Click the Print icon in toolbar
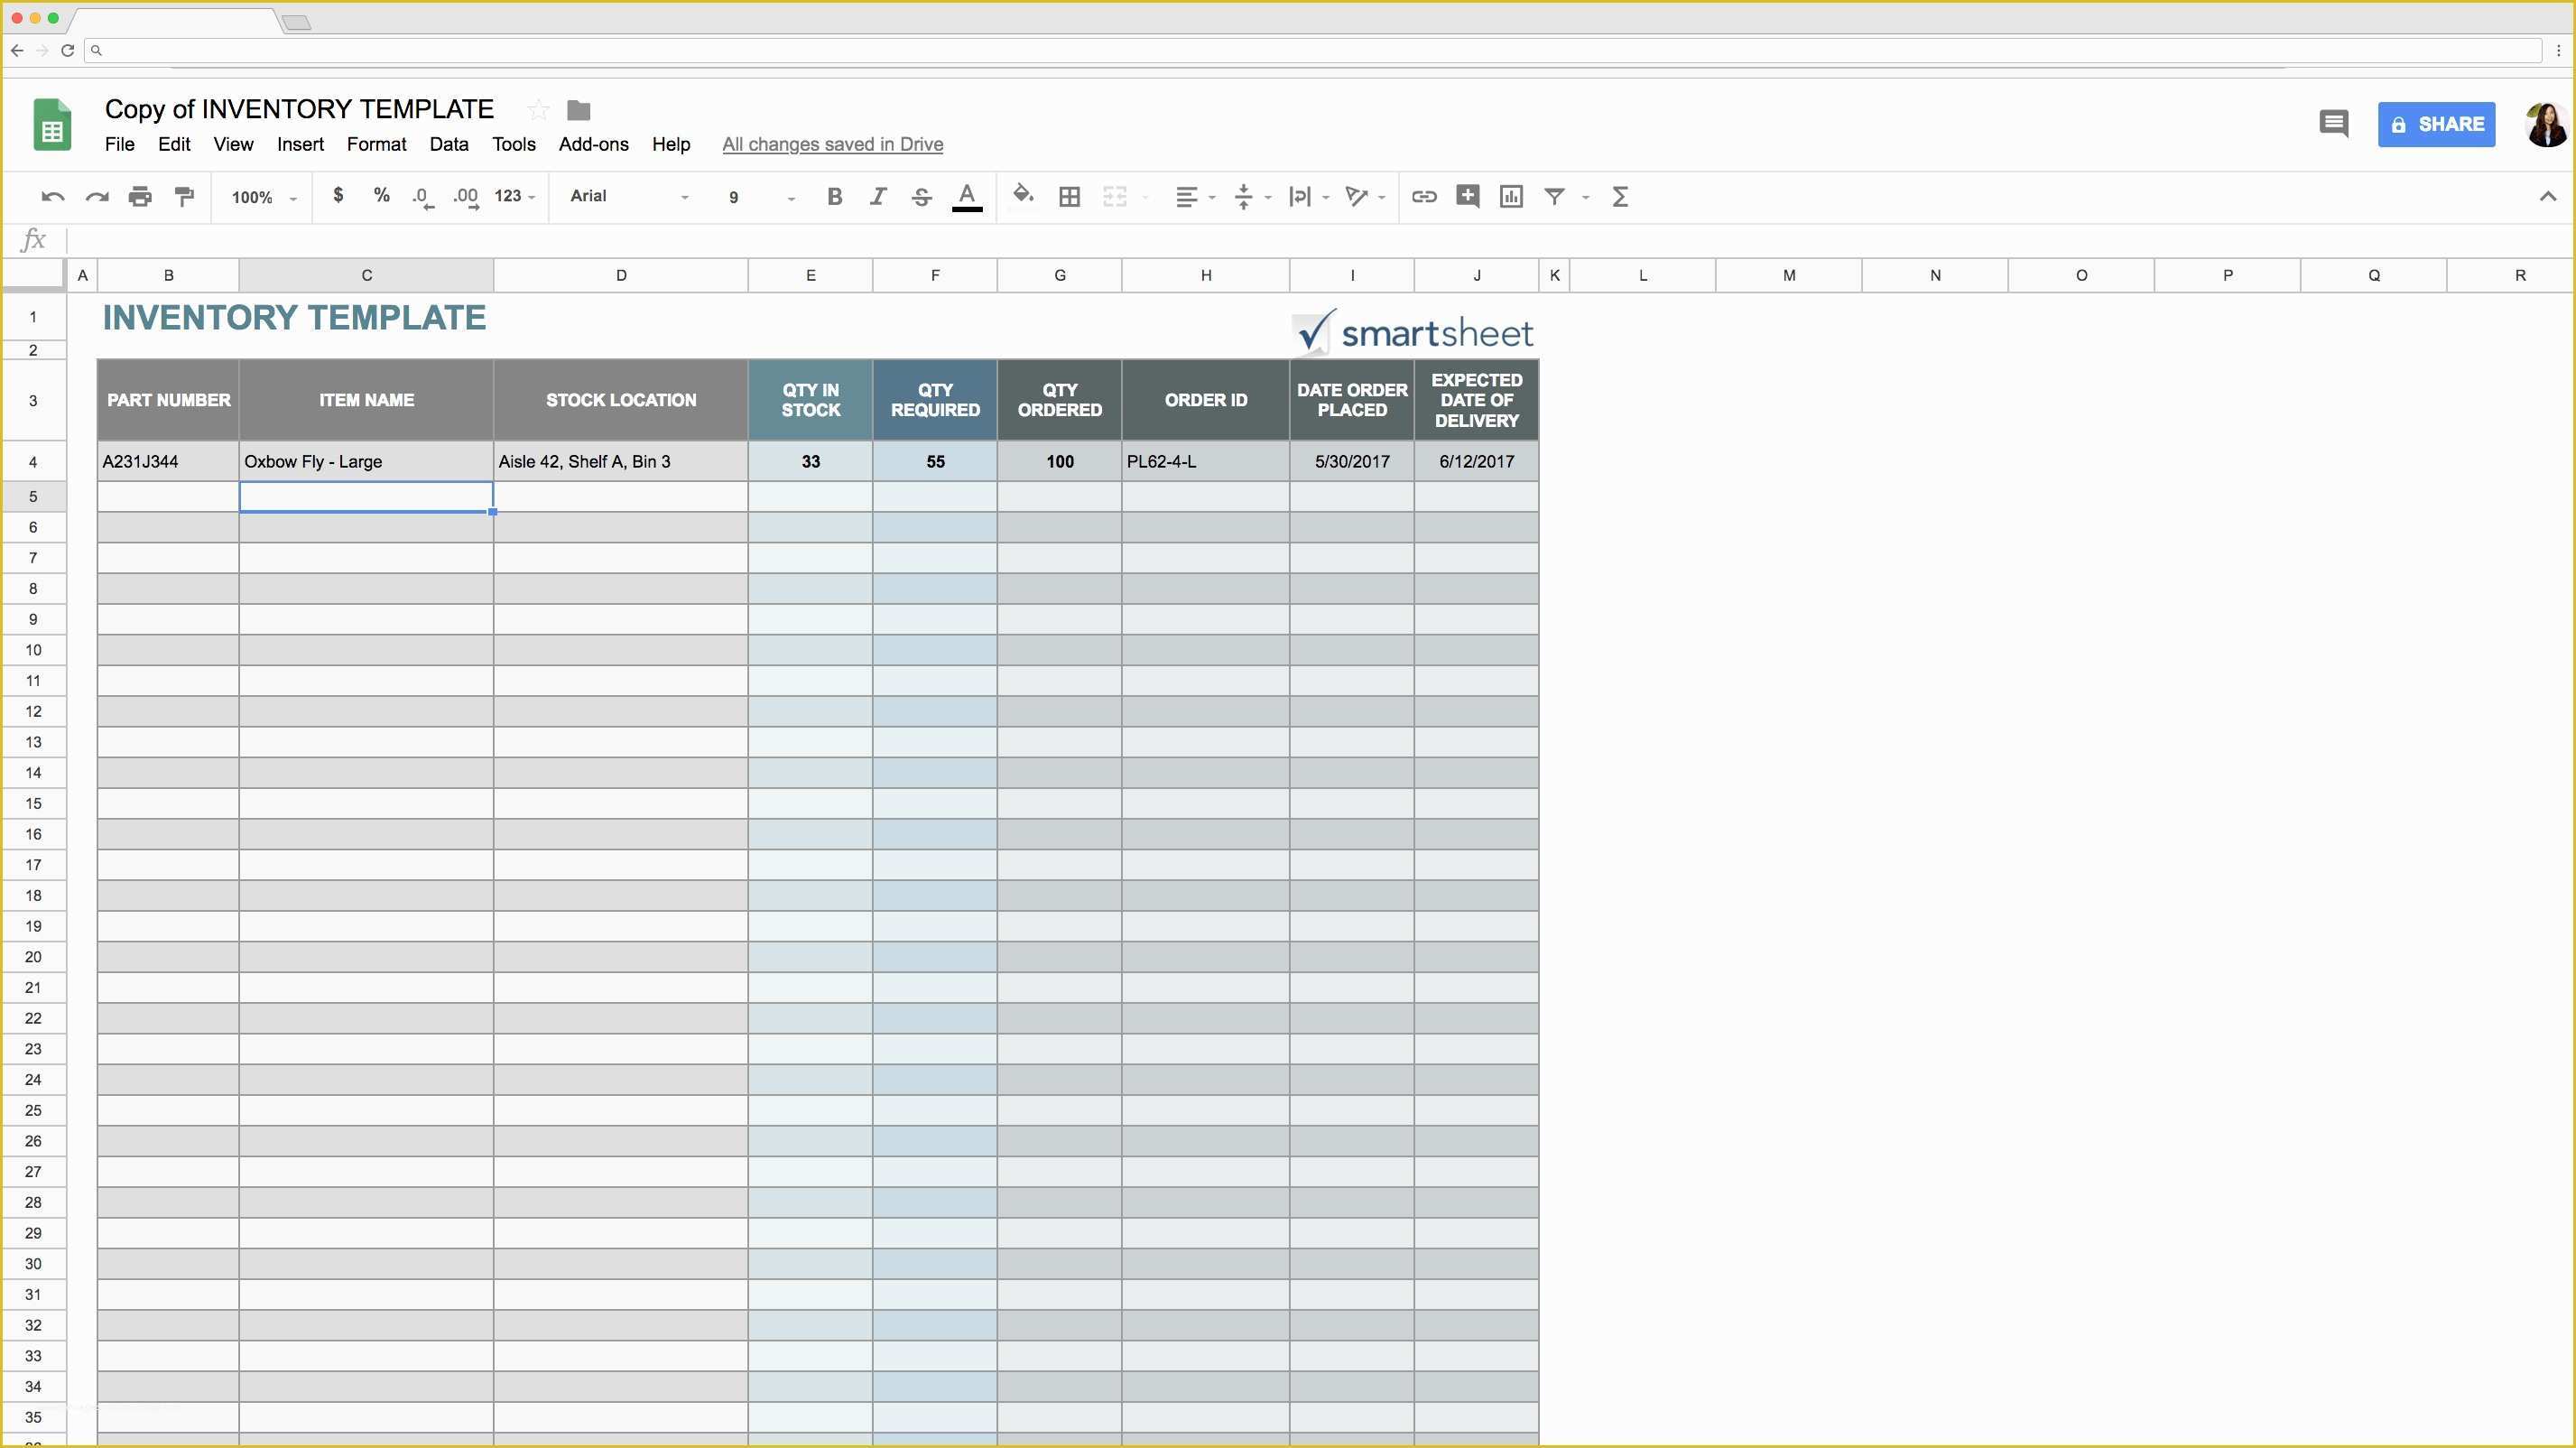The height and width of the screenshot is (1448, 2576). pos(140,195)
